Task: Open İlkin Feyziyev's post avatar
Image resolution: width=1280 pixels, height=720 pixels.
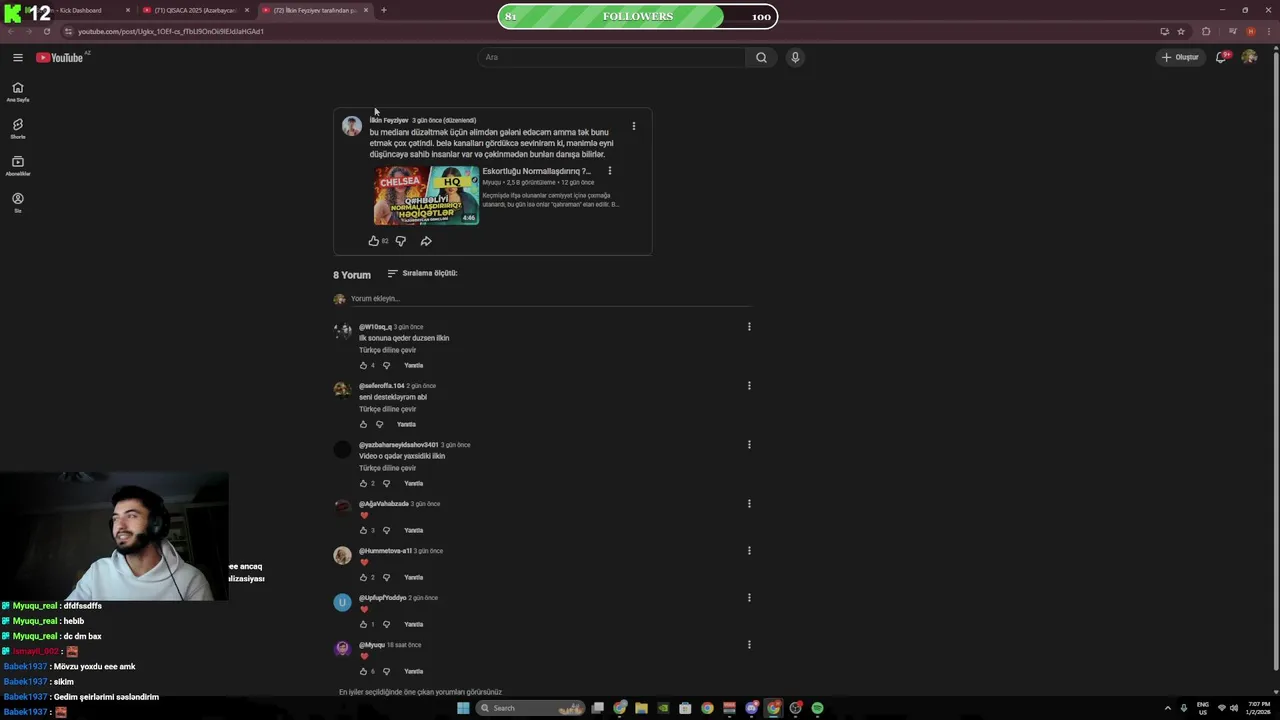Action: [x=352, y=126]
